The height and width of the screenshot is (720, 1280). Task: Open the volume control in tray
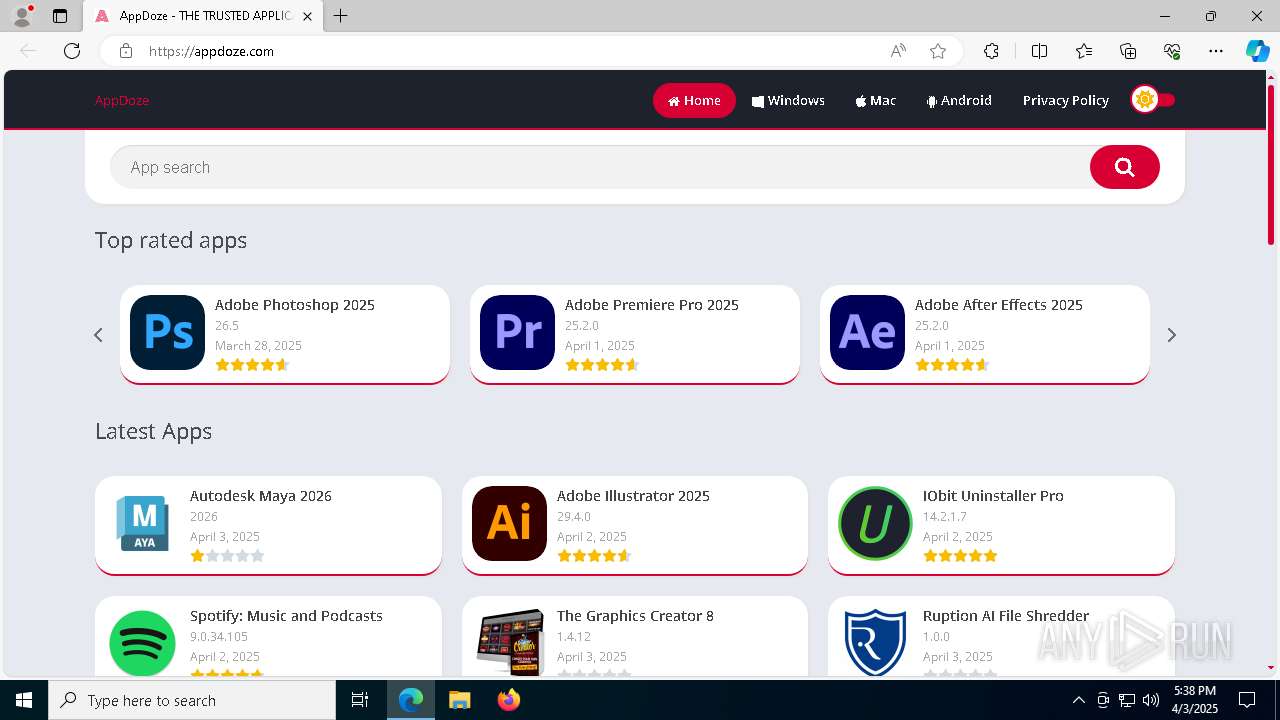[1151, 700]
